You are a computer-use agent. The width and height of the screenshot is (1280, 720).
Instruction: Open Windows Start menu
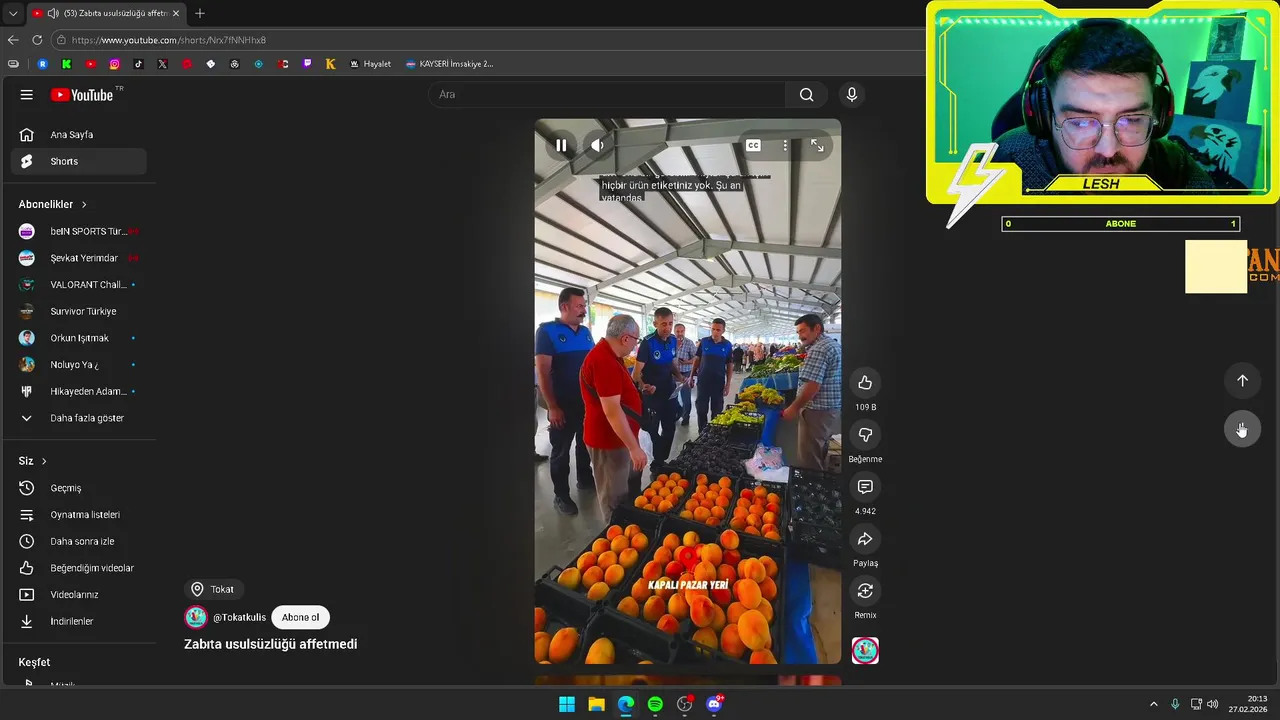point(567,704)
